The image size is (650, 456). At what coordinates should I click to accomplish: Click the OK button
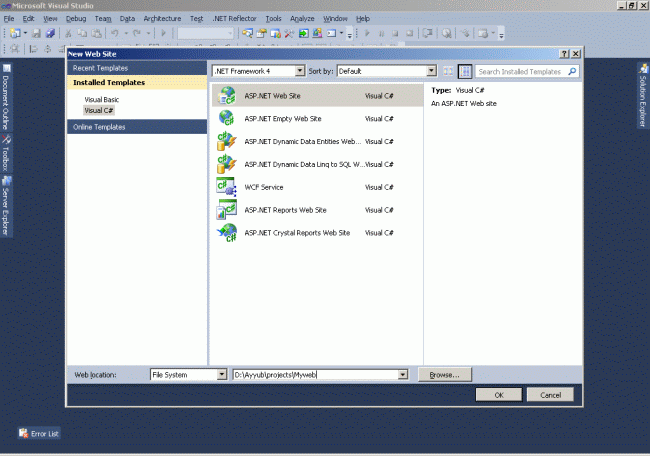click(x=499, y=395)
